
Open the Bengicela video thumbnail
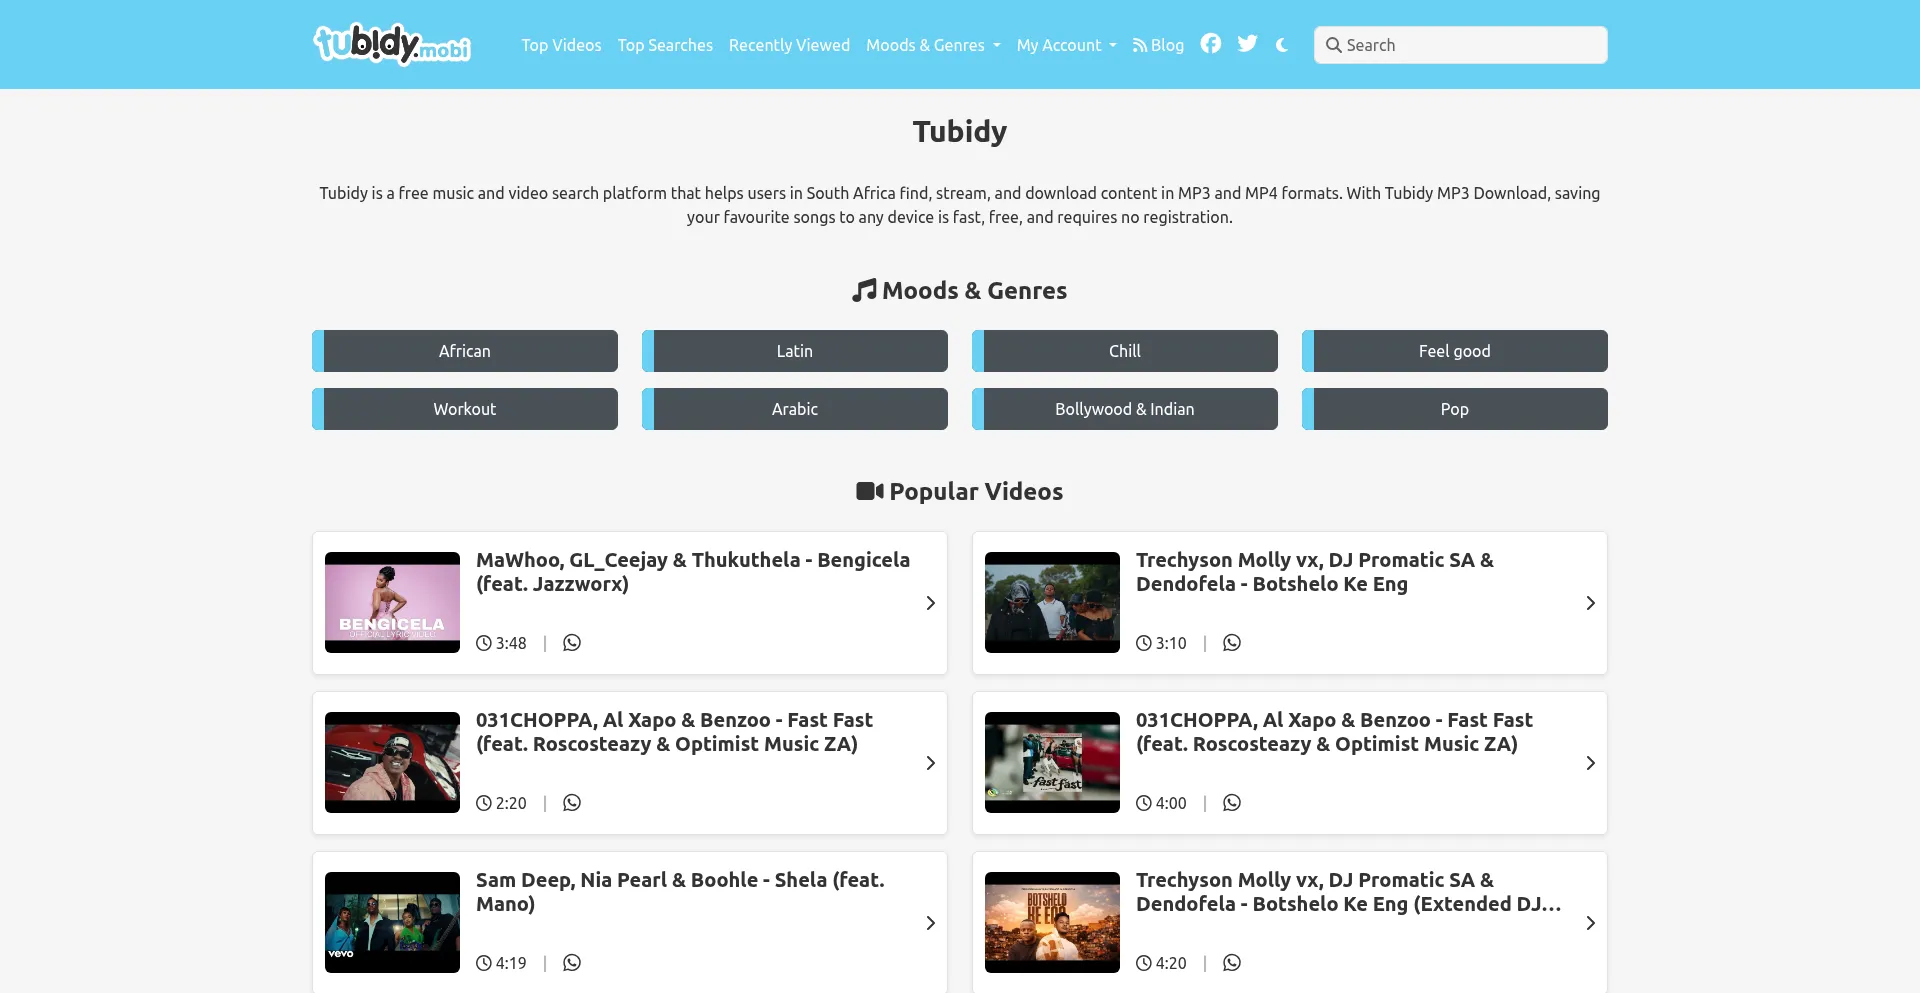tap(392, 602)
